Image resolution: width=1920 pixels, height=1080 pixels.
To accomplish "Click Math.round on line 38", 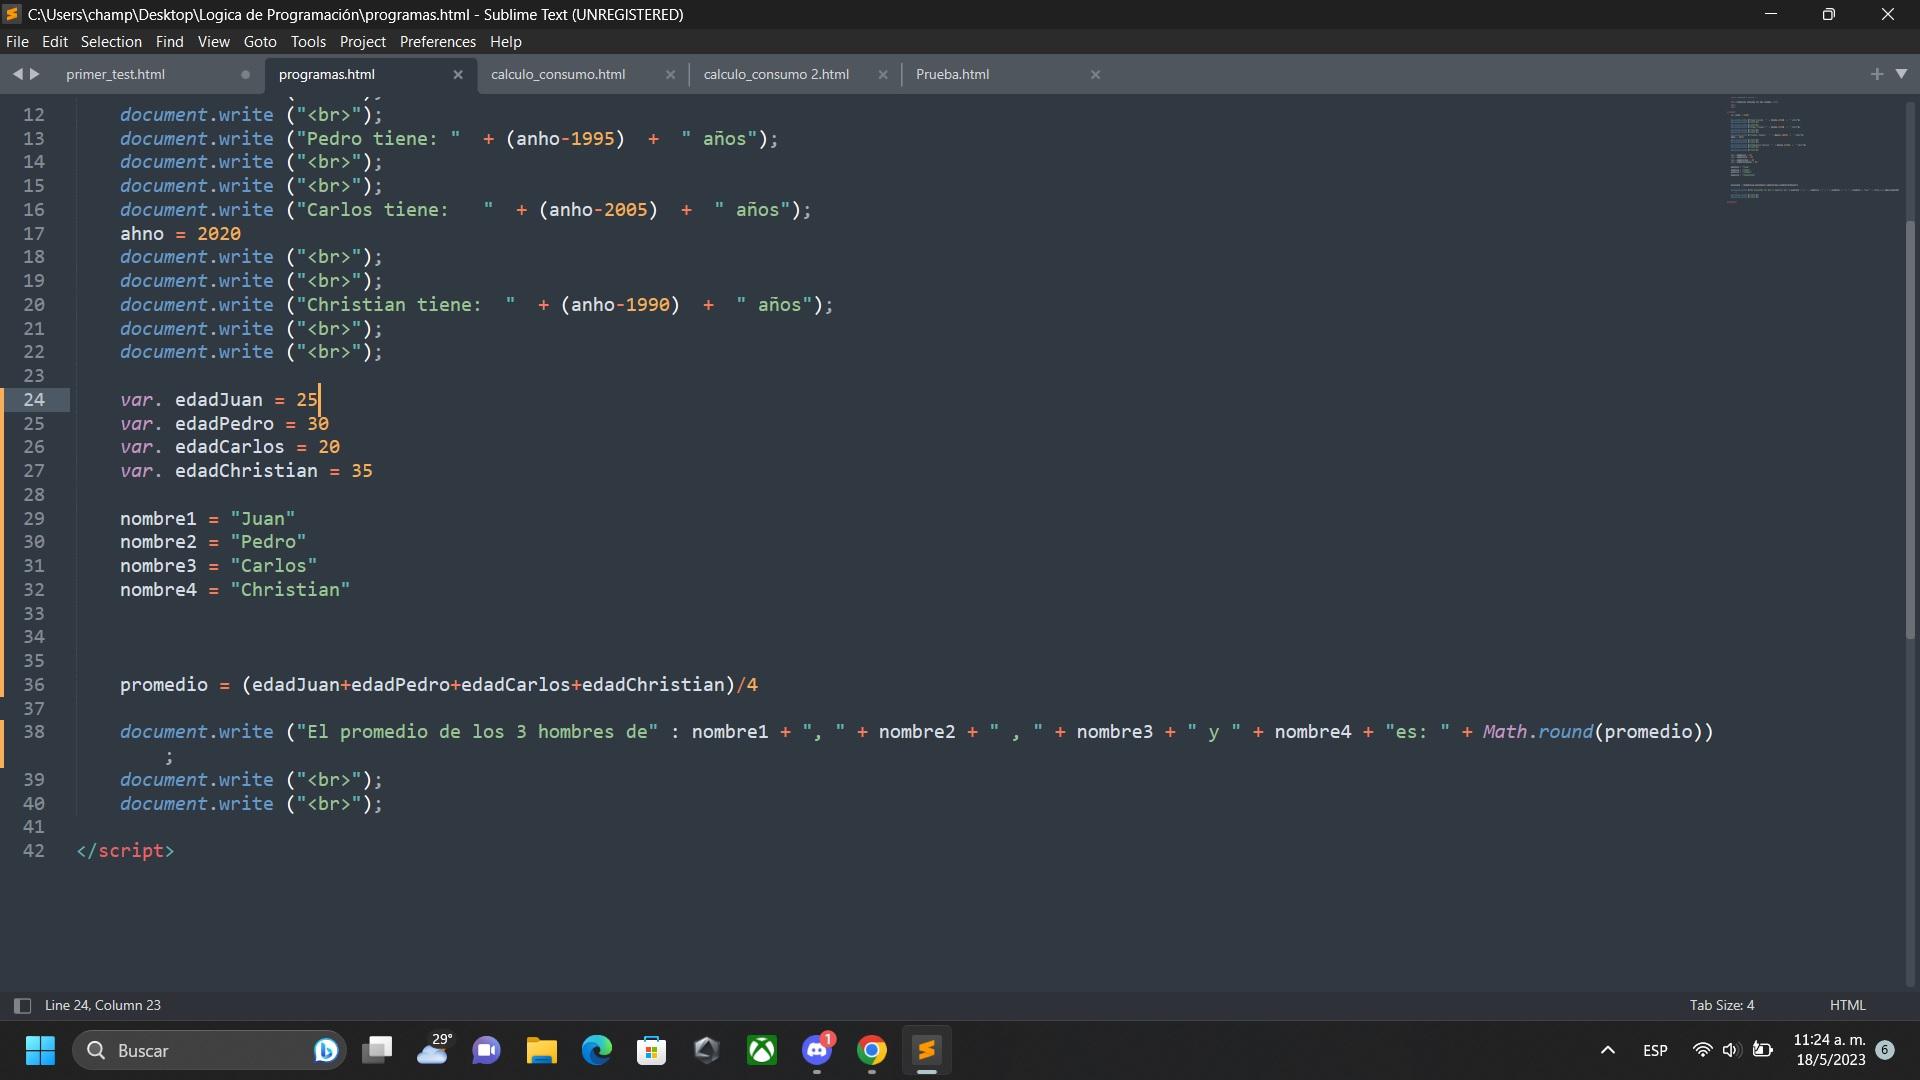I will 1537,731.
